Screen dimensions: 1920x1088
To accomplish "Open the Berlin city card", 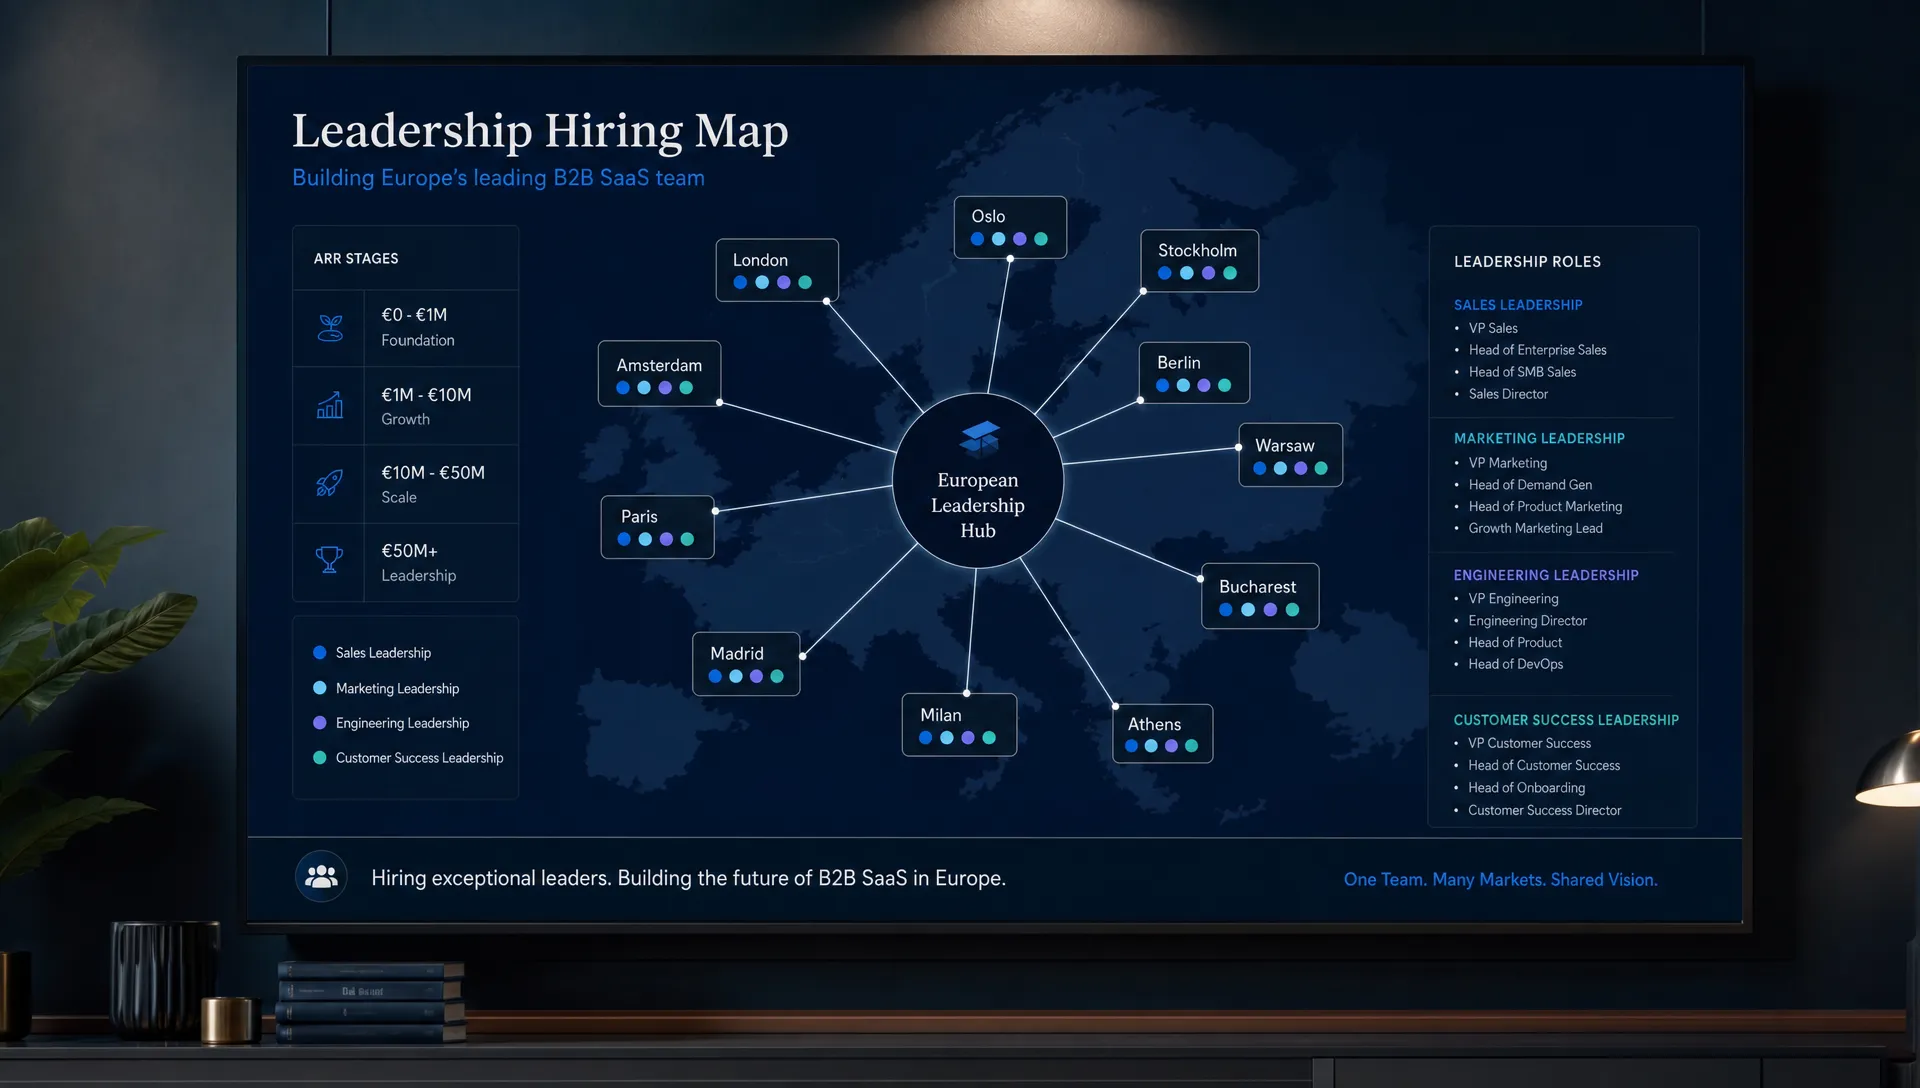I will (1194, 373).
